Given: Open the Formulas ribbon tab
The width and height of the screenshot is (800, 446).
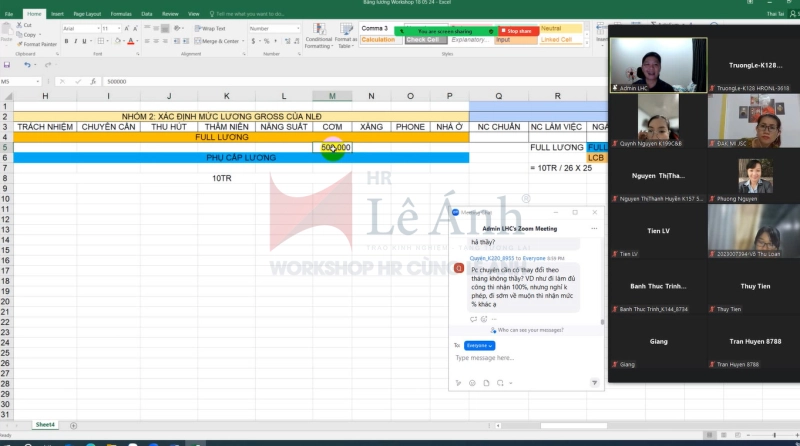Looking at the screenshot, I should (x=121, y=14).
